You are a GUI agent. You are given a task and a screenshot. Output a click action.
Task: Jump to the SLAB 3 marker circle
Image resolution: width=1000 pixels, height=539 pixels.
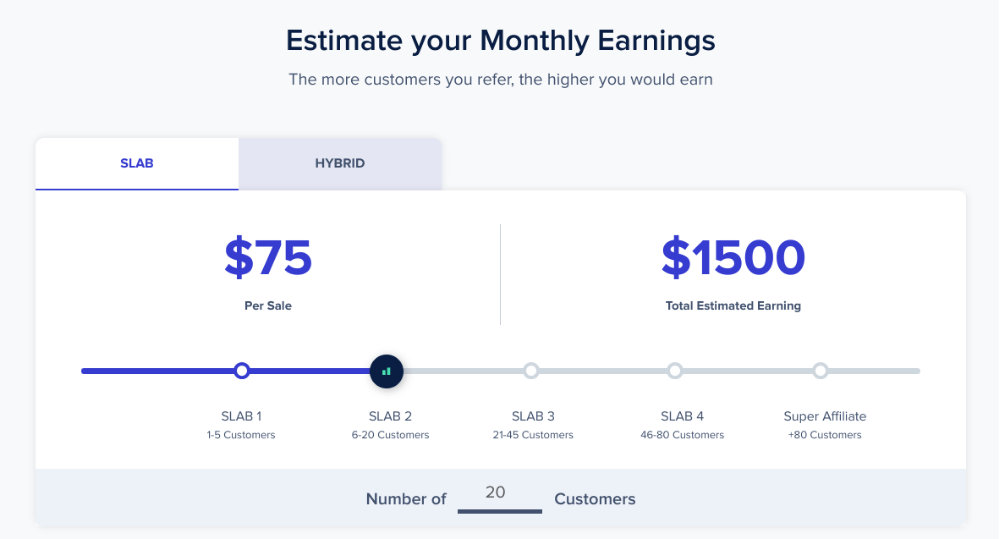pos(531,371)
